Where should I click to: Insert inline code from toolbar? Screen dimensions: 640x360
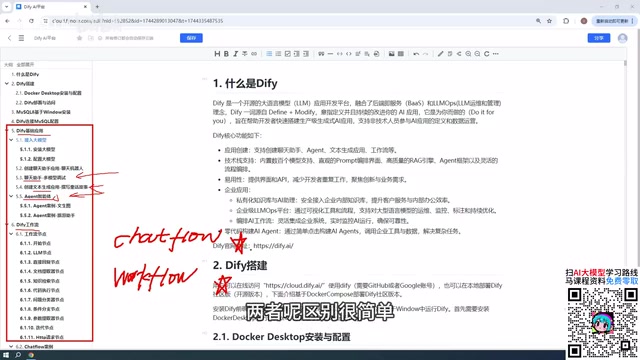[x=340, y=54]
